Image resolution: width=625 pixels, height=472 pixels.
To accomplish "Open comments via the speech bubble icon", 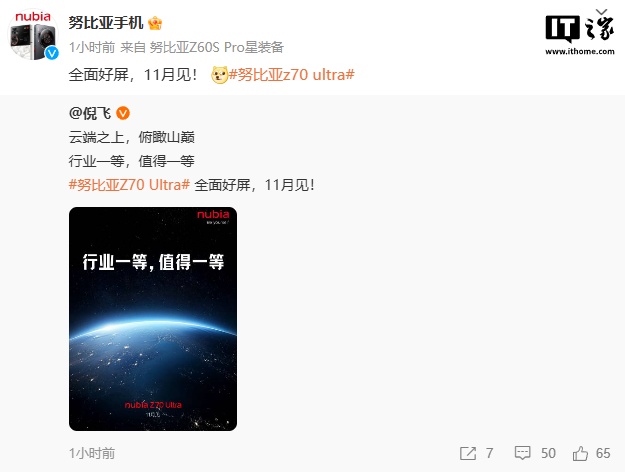I will coord(522,453).
